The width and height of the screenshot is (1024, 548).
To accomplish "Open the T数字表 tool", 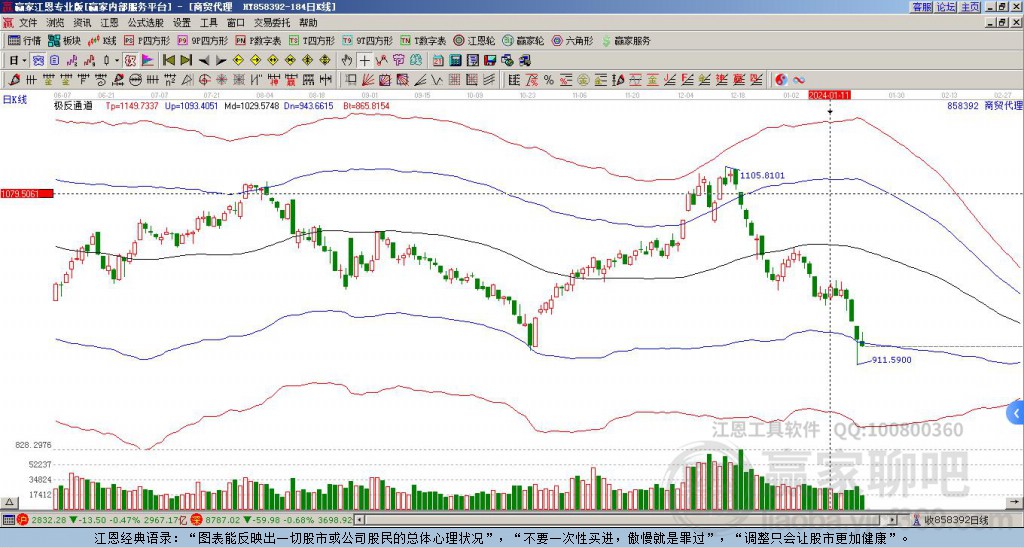I will [423, 40].
